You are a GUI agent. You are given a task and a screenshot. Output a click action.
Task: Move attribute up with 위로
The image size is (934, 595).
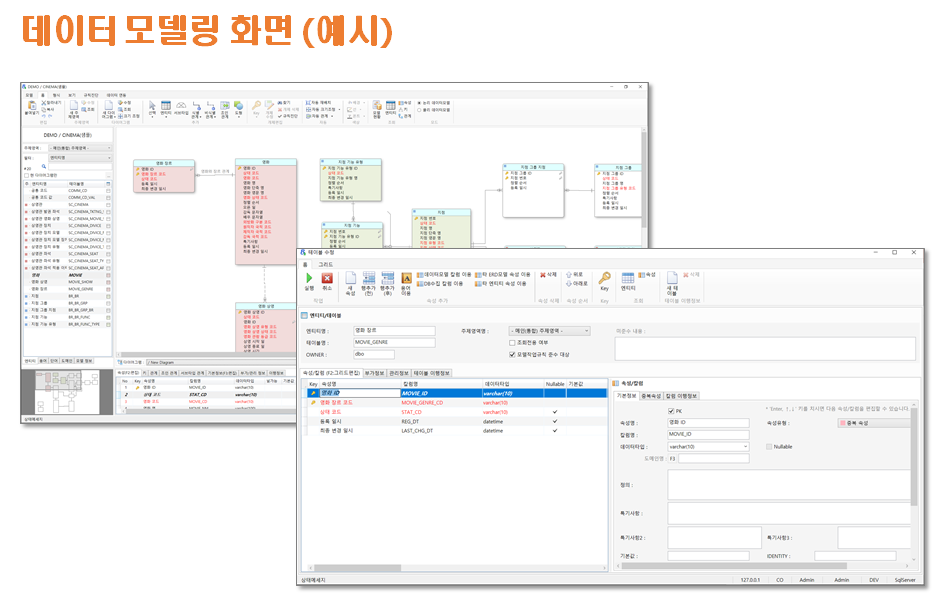[574, 275]
